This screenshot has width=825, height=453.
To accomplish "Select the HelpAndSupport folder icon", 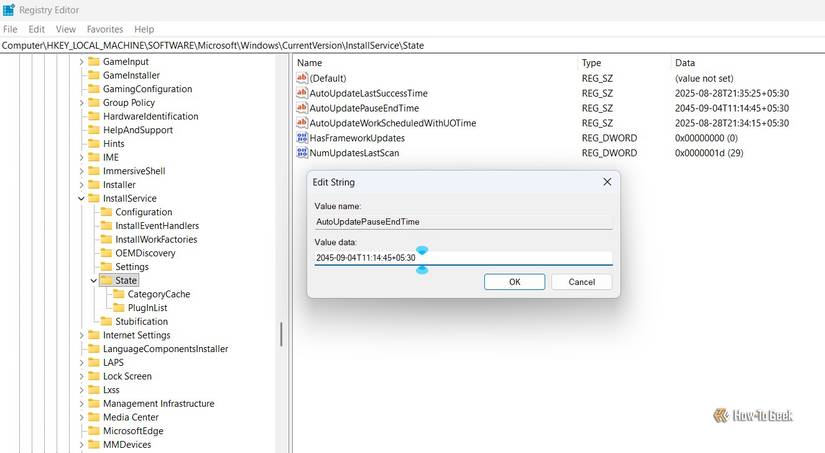I will [x=94, y=130].
